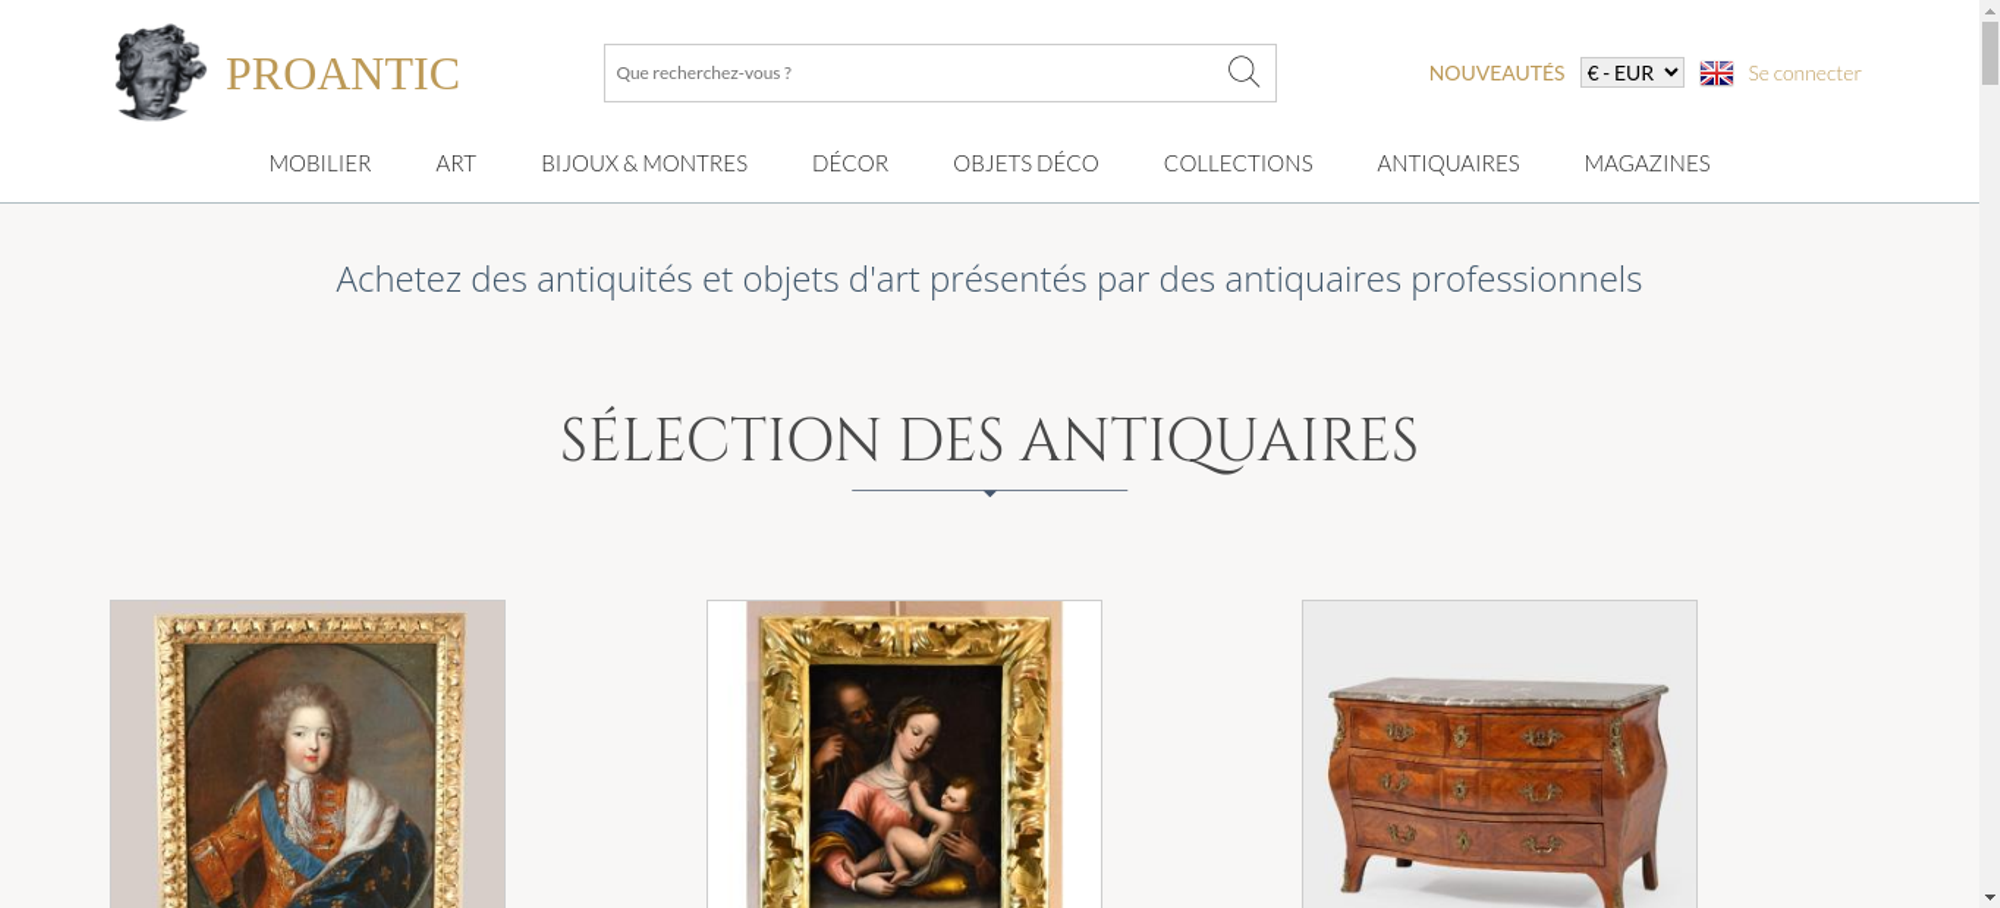Click the scrollbar down arrow

point(1990,897)
